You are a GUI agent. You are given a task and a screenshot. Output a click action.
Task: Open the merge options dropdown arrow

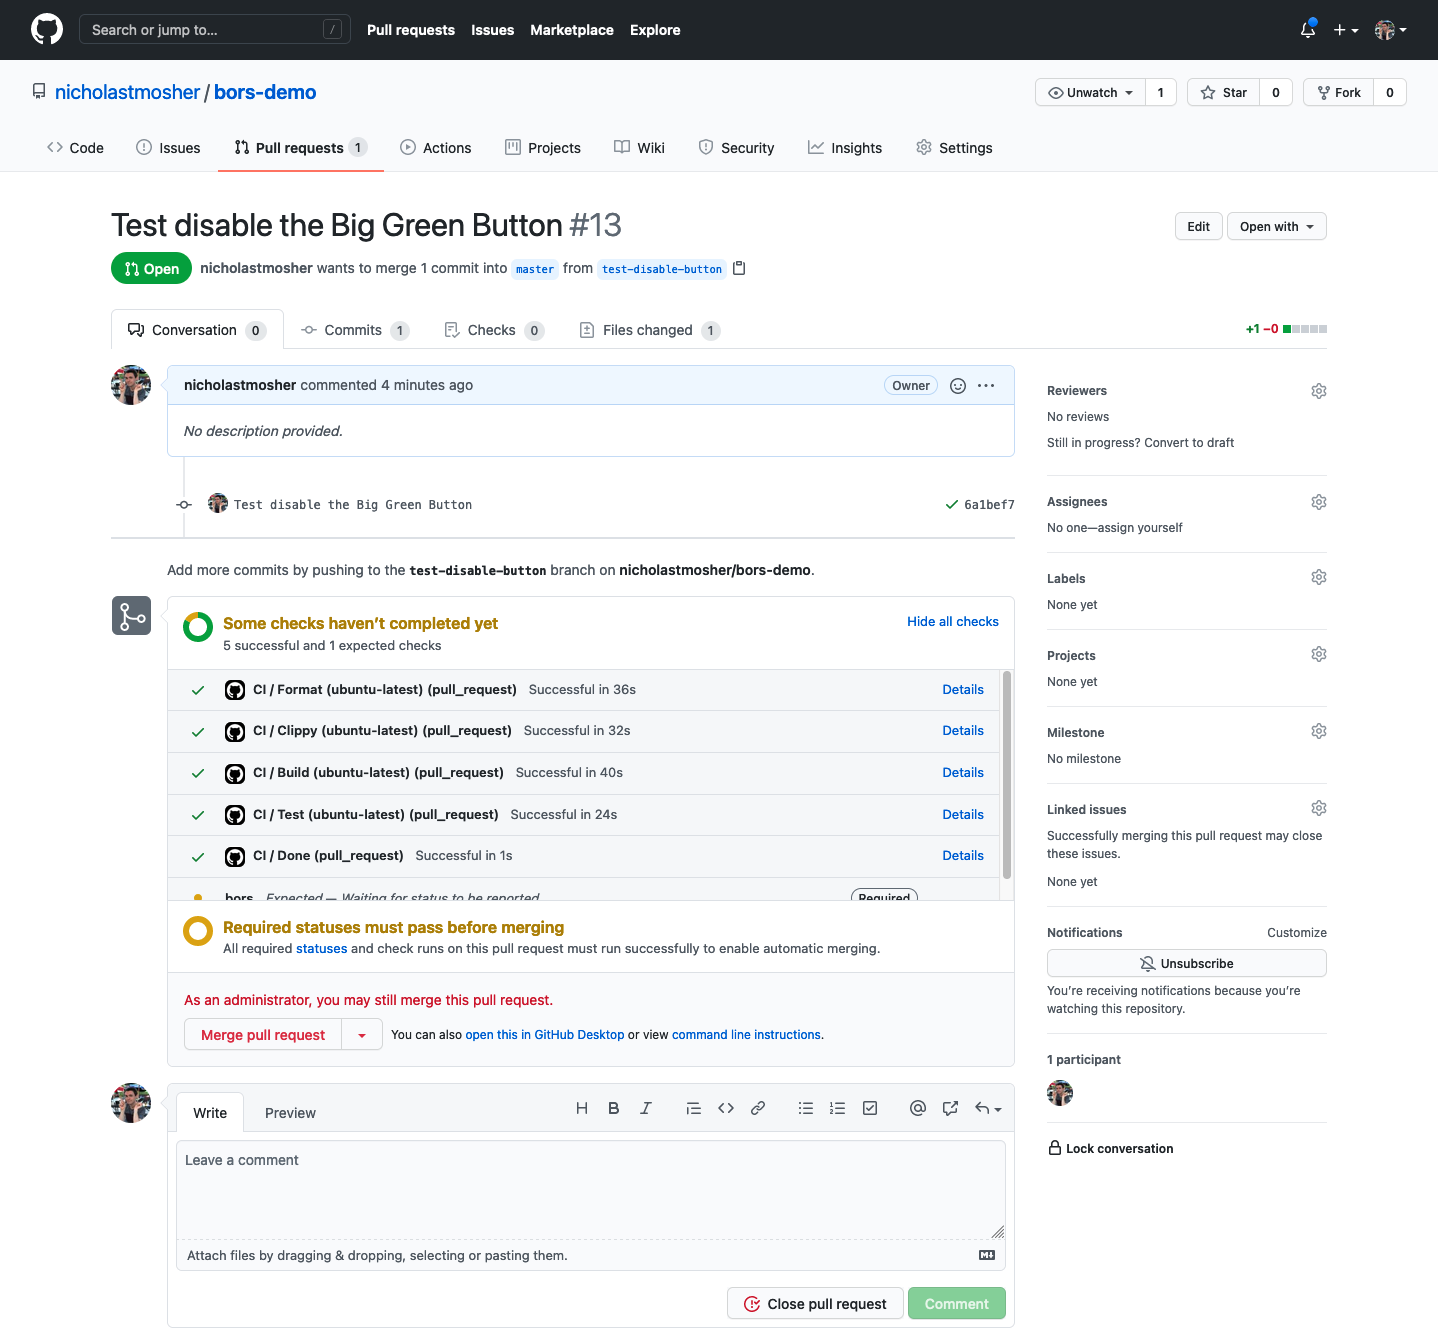pos(362,1034)
